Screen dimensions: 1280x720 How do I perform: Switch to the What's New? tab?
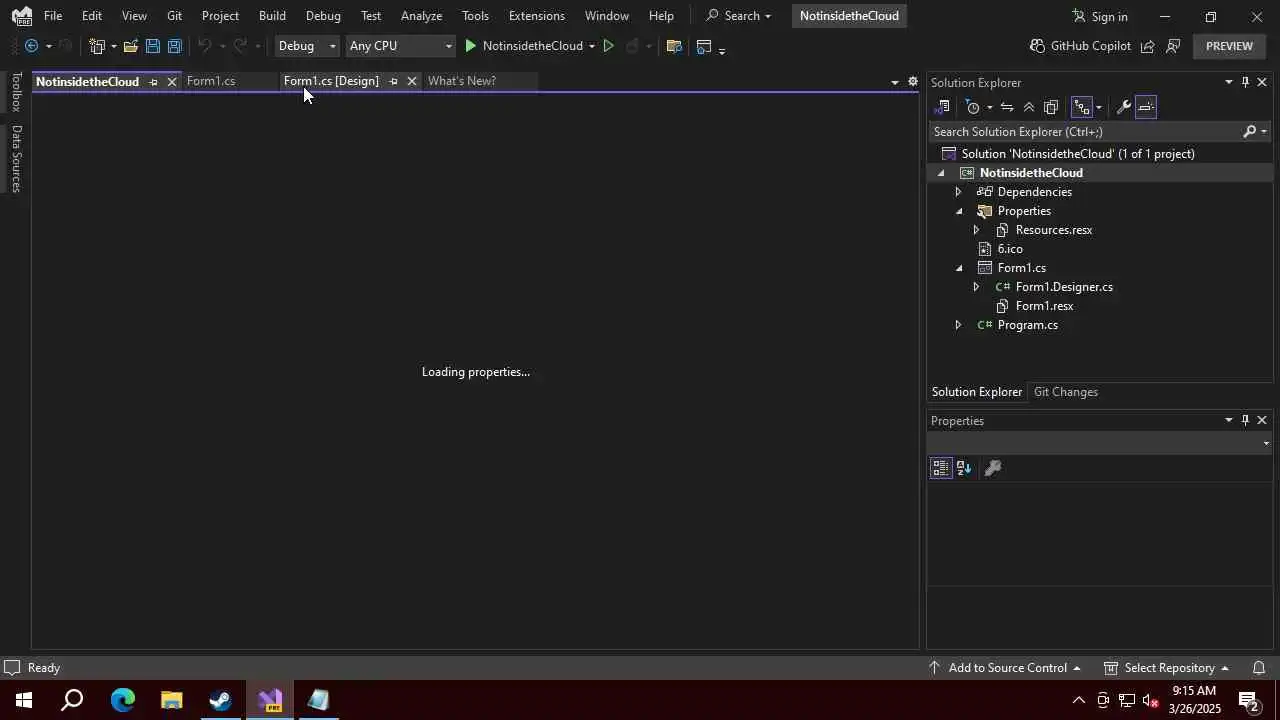point(462,81)
